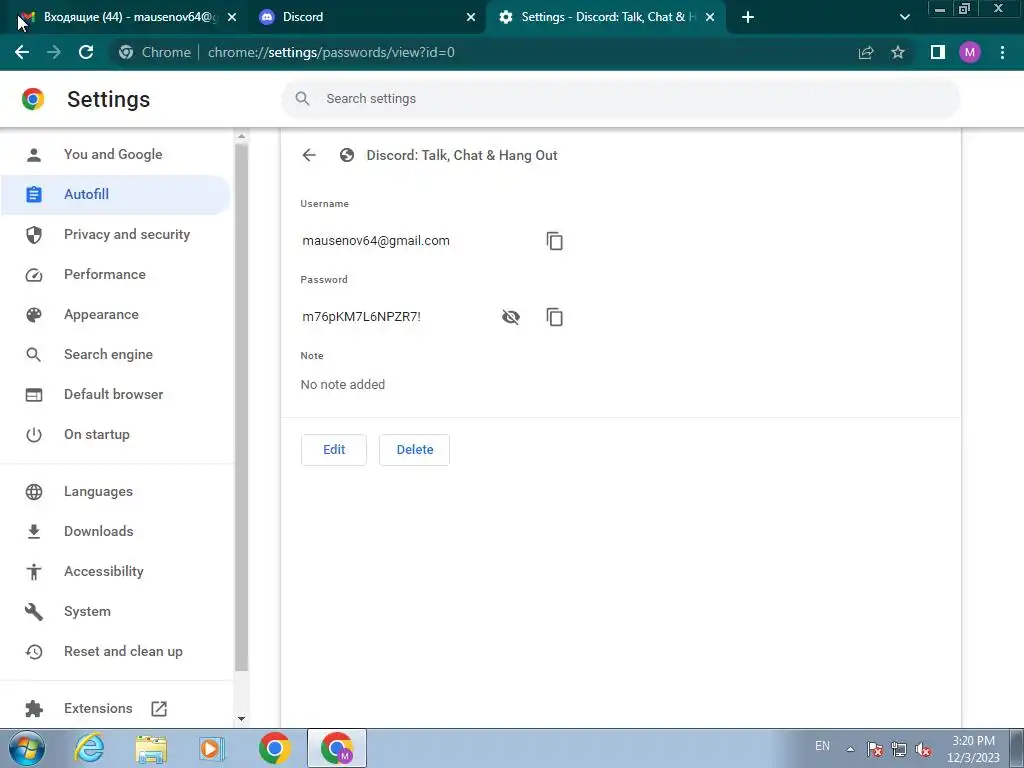Image resolution: width=1024 pixels, height=768 pixels.
Task: Click the username mausenov64@gmail.com text
Action: click(x=376, y=240)
